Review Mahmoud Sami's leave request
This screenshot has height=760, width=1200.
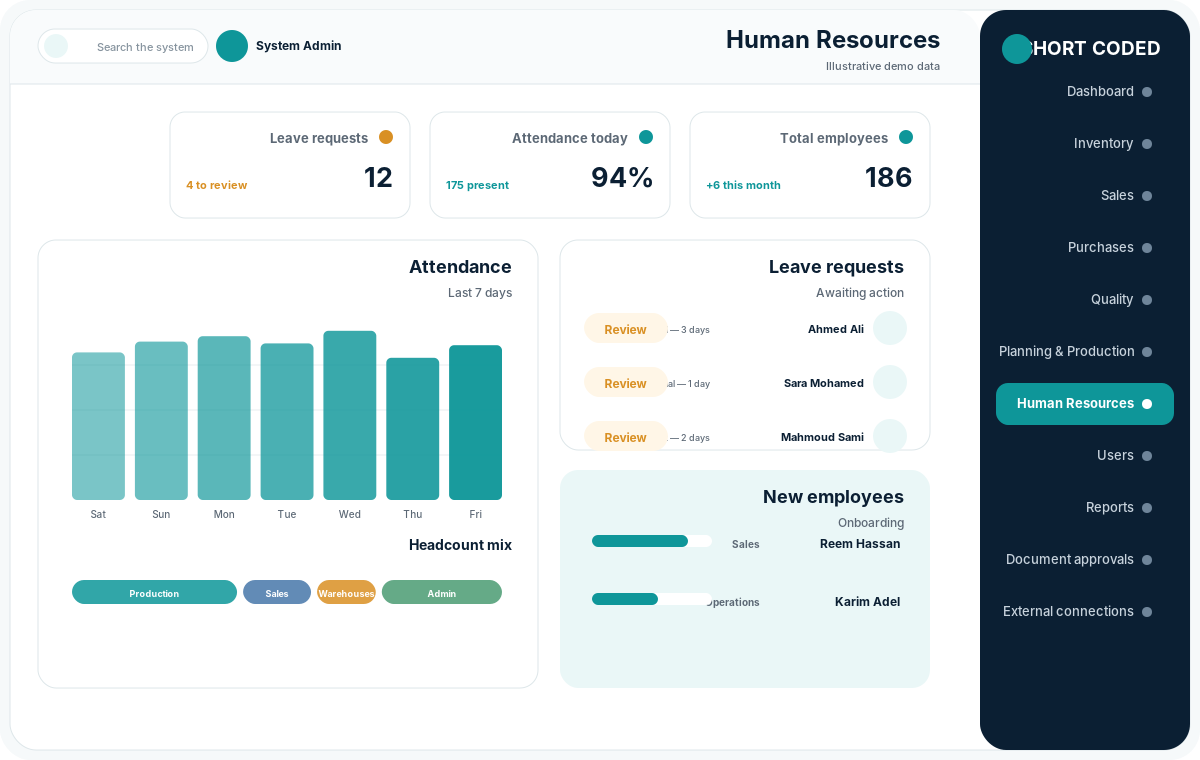click(625, 436)
